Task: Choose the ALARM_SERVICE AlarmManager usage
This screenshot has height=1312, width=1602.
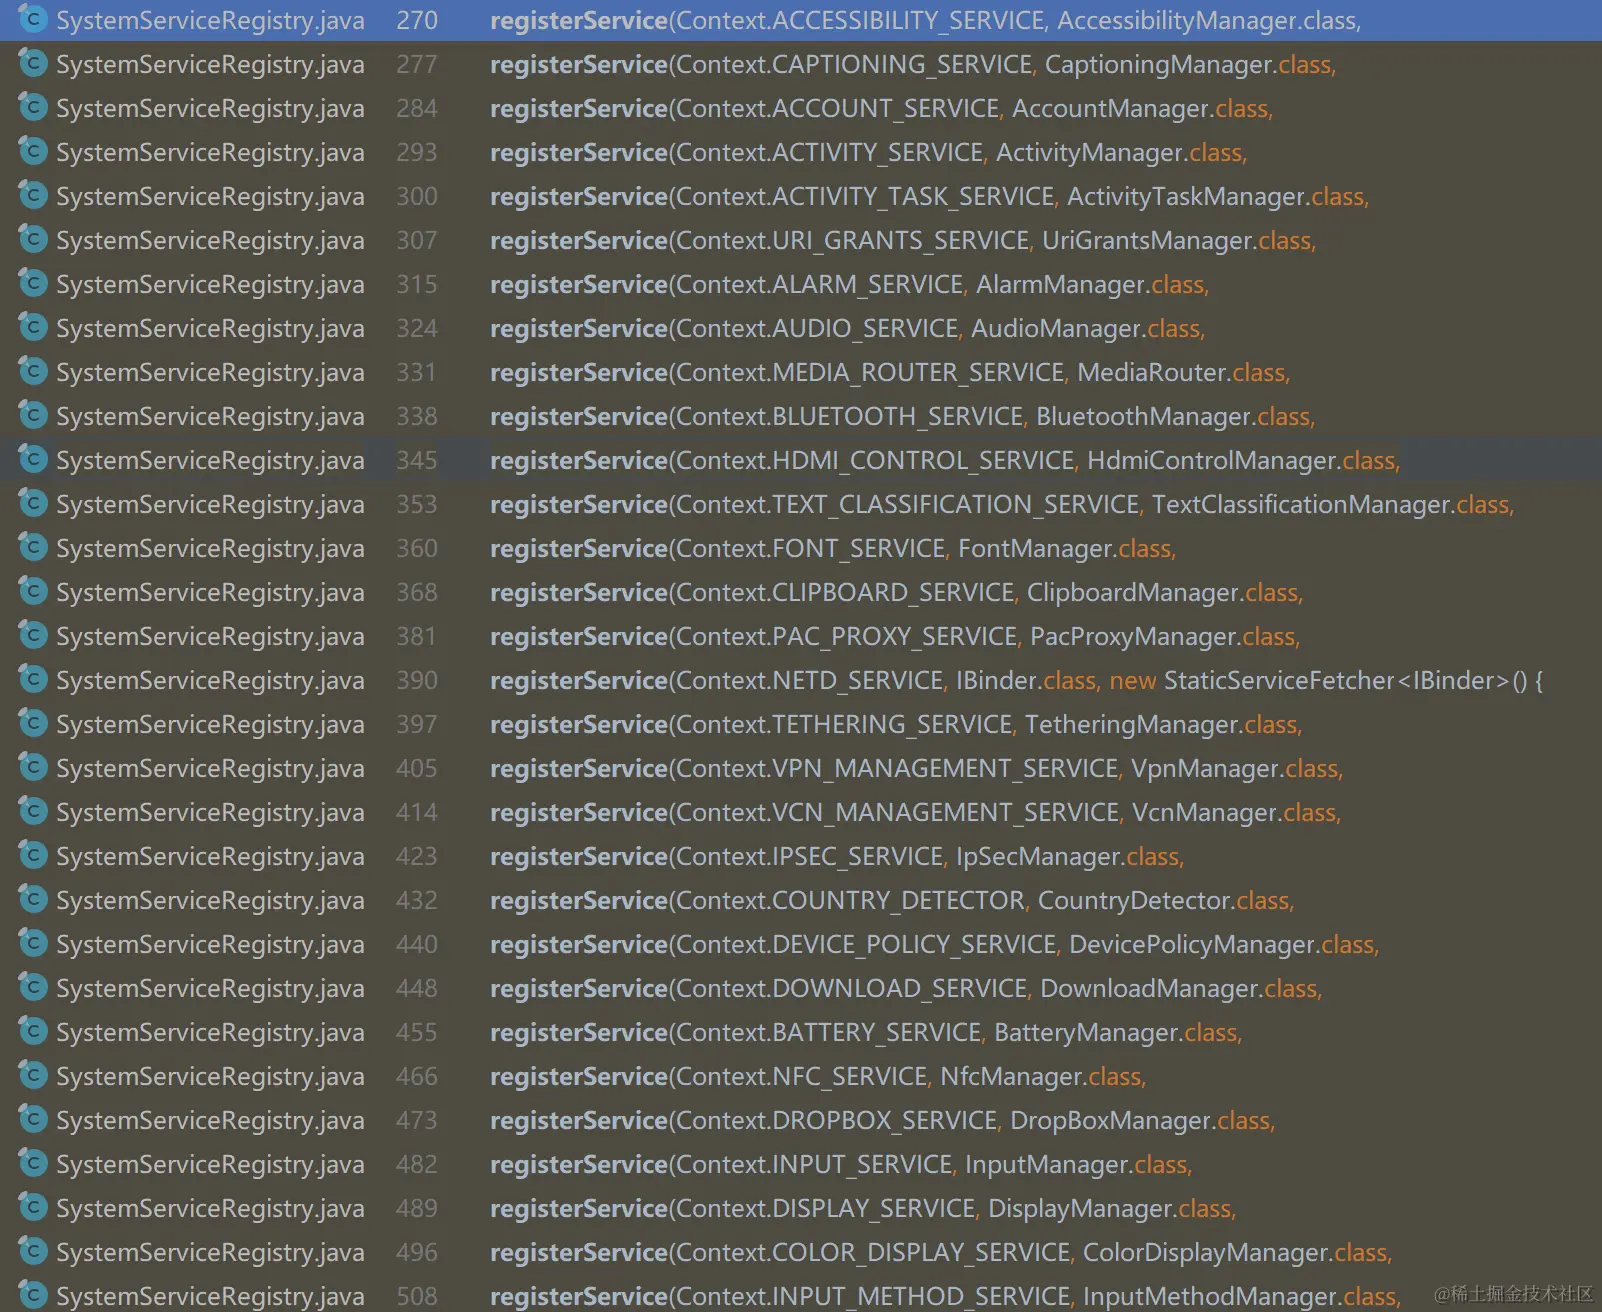Action: pos(849,285)
